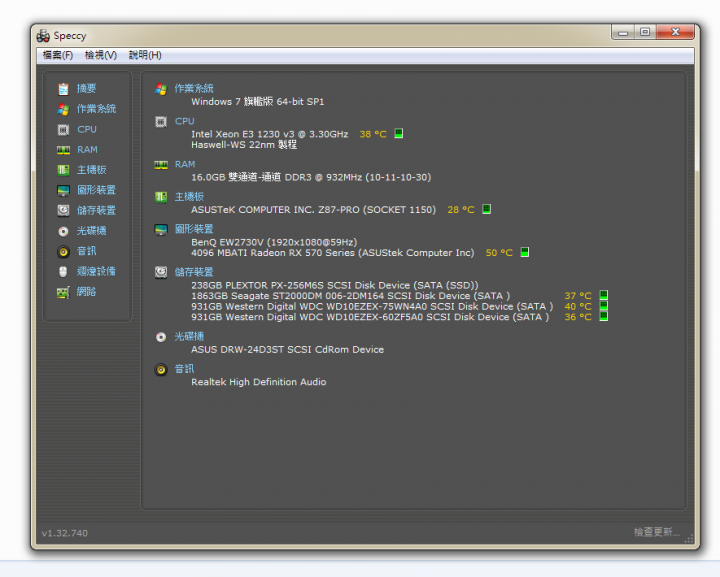720x577 pixels.
Task: Click 儲存裝置 heading link in summary panel
Action: point(194,272)
